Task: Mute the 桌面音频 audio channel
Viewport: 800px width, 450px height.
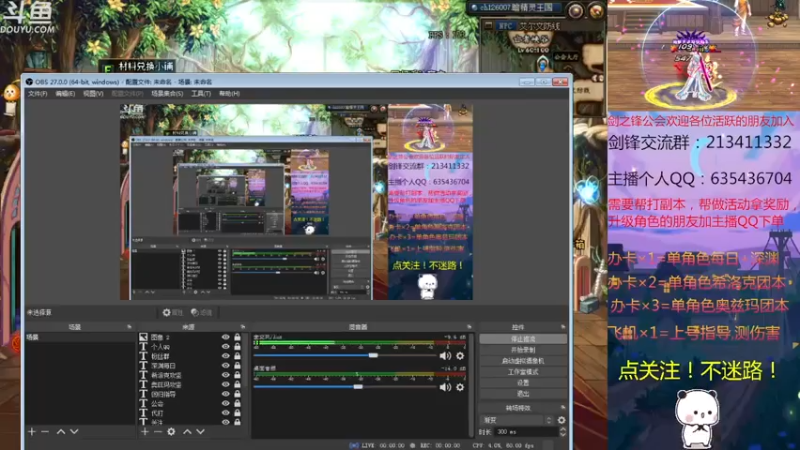Action: tap(445, 387)
